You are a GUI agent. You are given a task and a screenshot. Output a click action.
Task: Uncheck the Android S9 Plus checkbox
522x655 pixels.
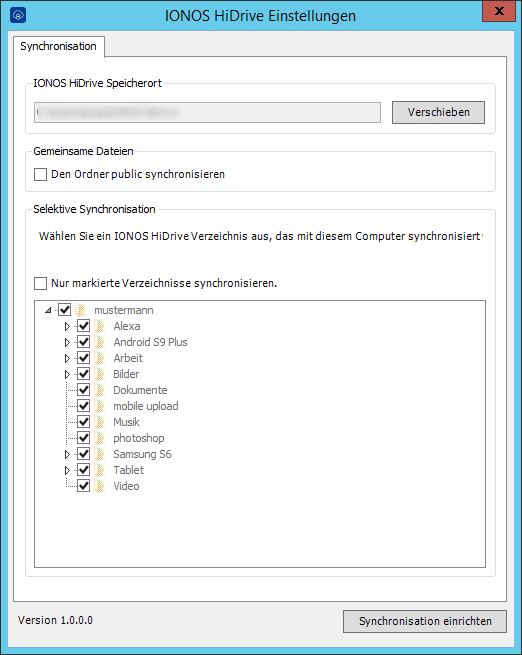[x=84, y=342]
